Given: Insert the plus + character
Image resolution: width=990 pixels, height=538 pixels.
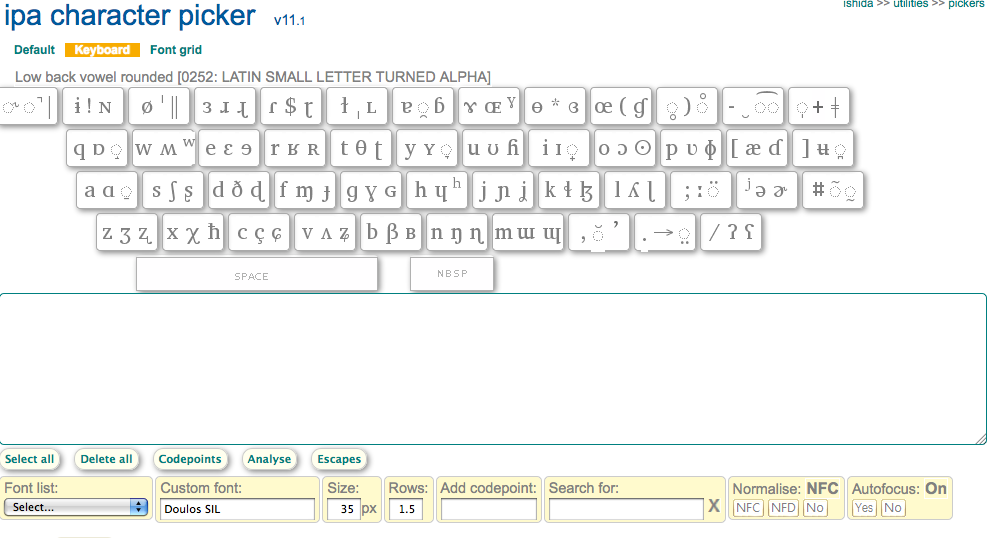Looking at the screenshot, I should click(818, 107).
